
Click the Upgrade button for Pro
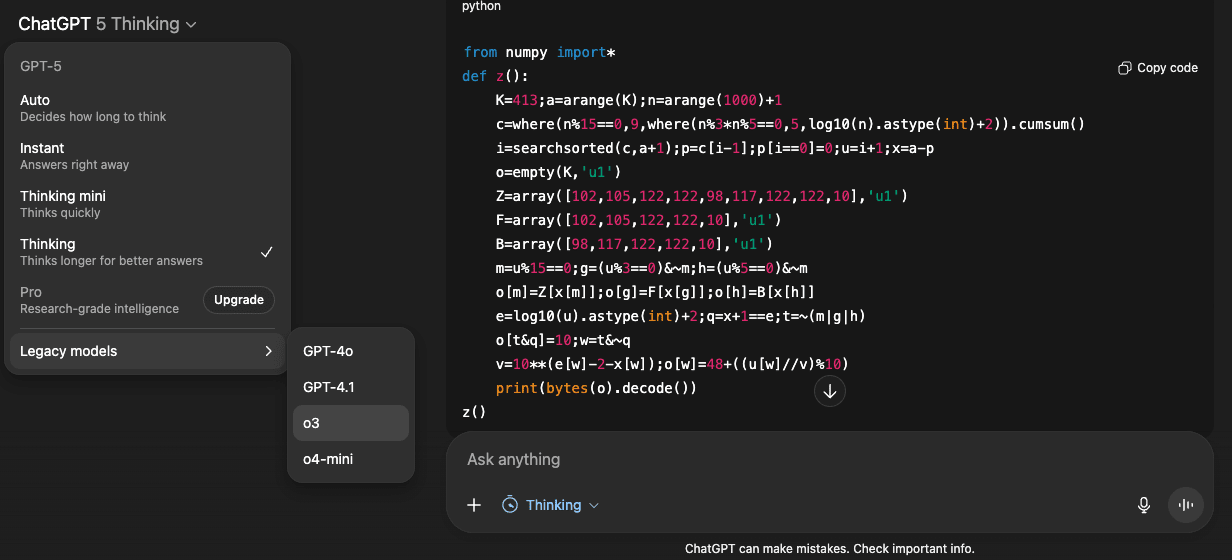tap(239, 300)
